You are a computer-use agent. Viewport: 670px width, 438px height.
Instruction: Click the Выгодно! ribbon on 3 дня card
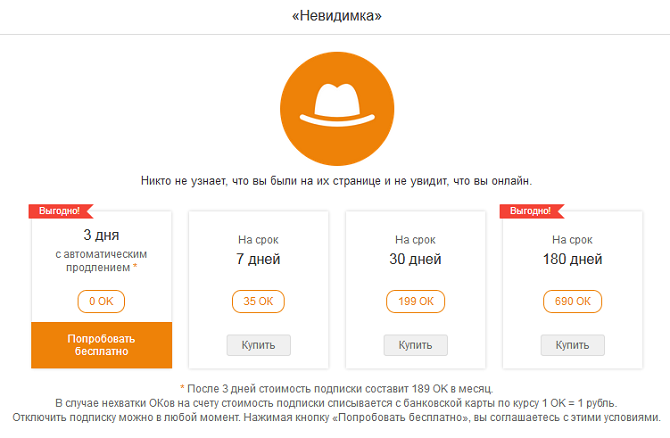click(60, 211)
